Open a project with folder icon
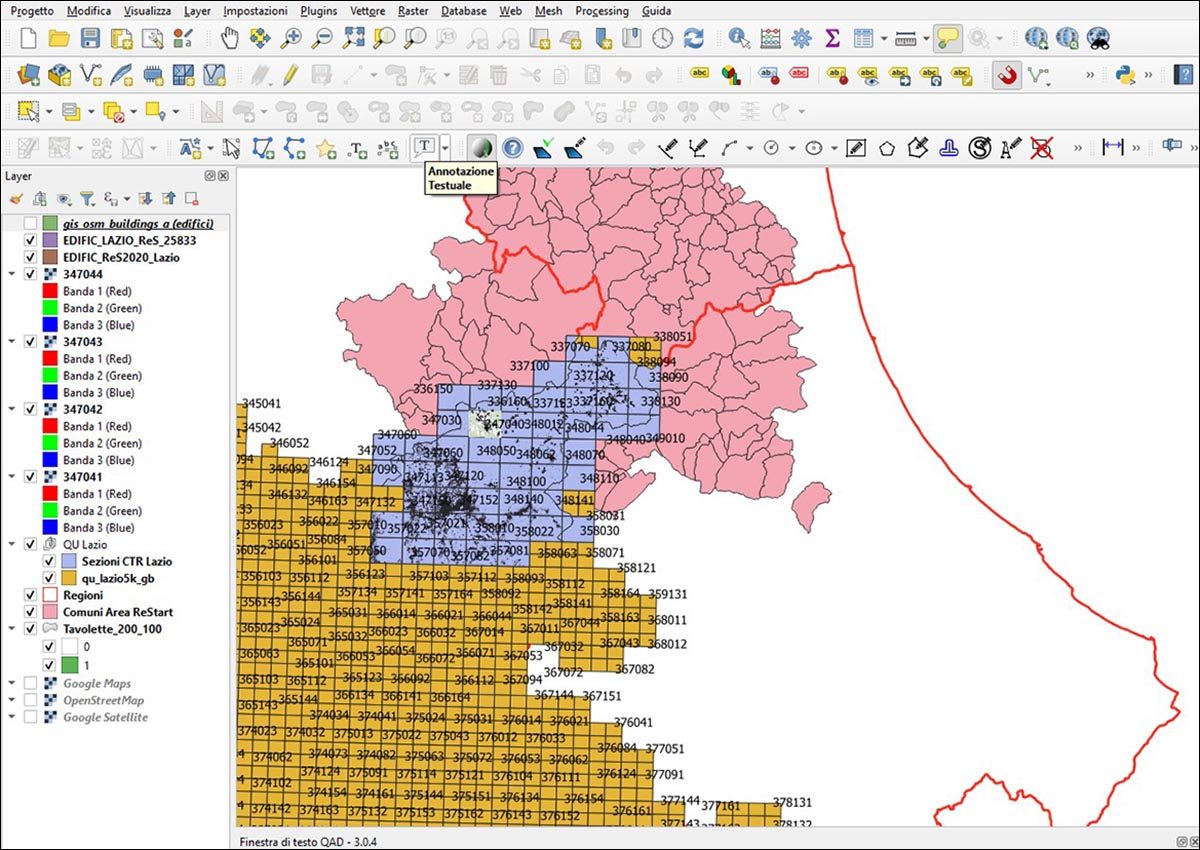Viewport: 1200px width, 850px height. 59,38
